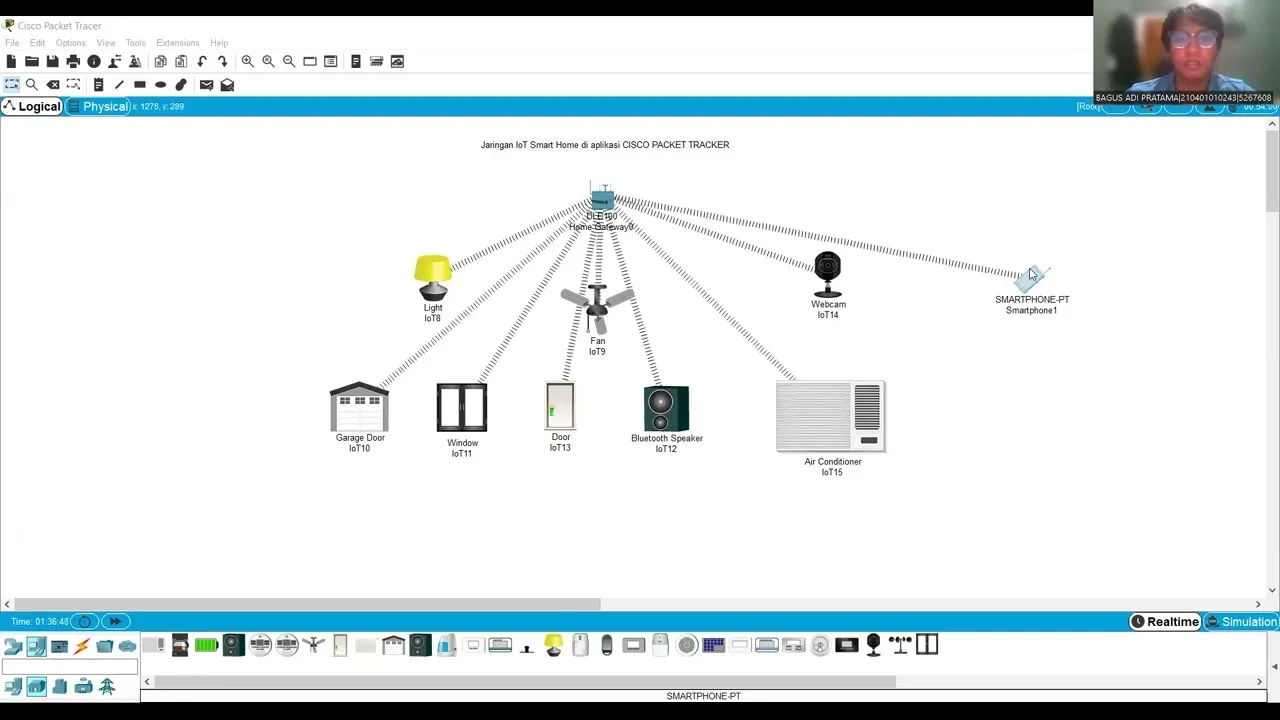The width and height of the screenshot is (1280, 720).
Task: Open the Edit menu
Action: [37, 43]
